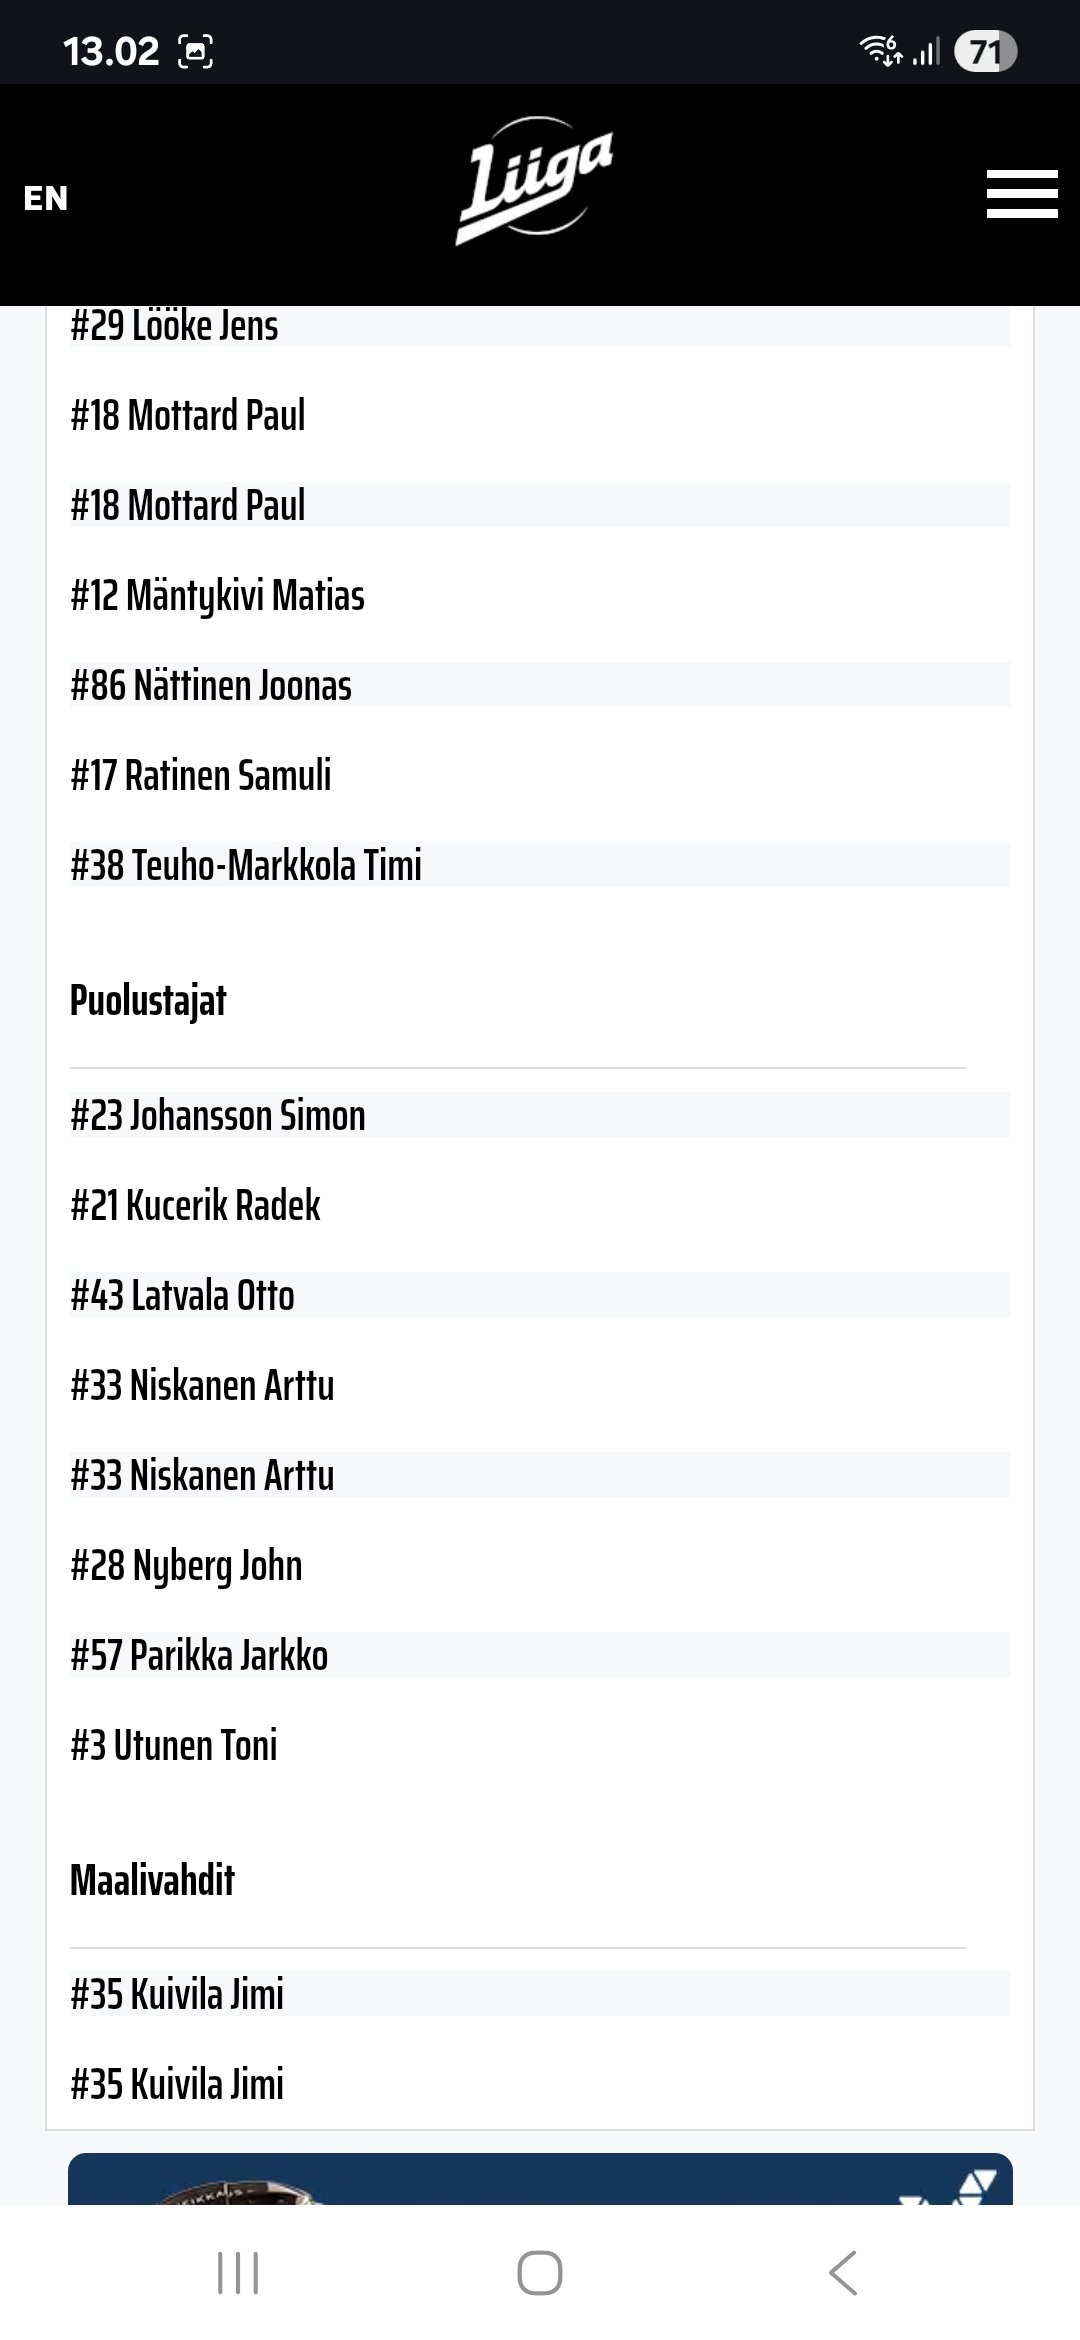Open #21 Kucerik Radek
Viewport: 1080px width, 2340px height.
point(196,1206)
